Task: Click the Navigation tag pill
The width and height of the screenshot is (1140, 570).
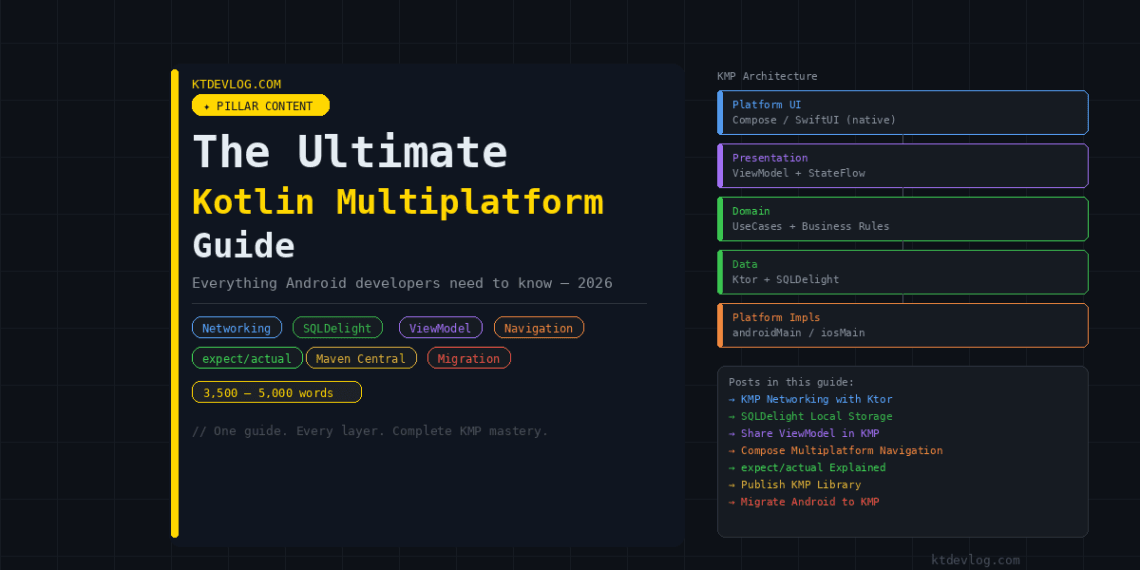Action: coord(539,328)
